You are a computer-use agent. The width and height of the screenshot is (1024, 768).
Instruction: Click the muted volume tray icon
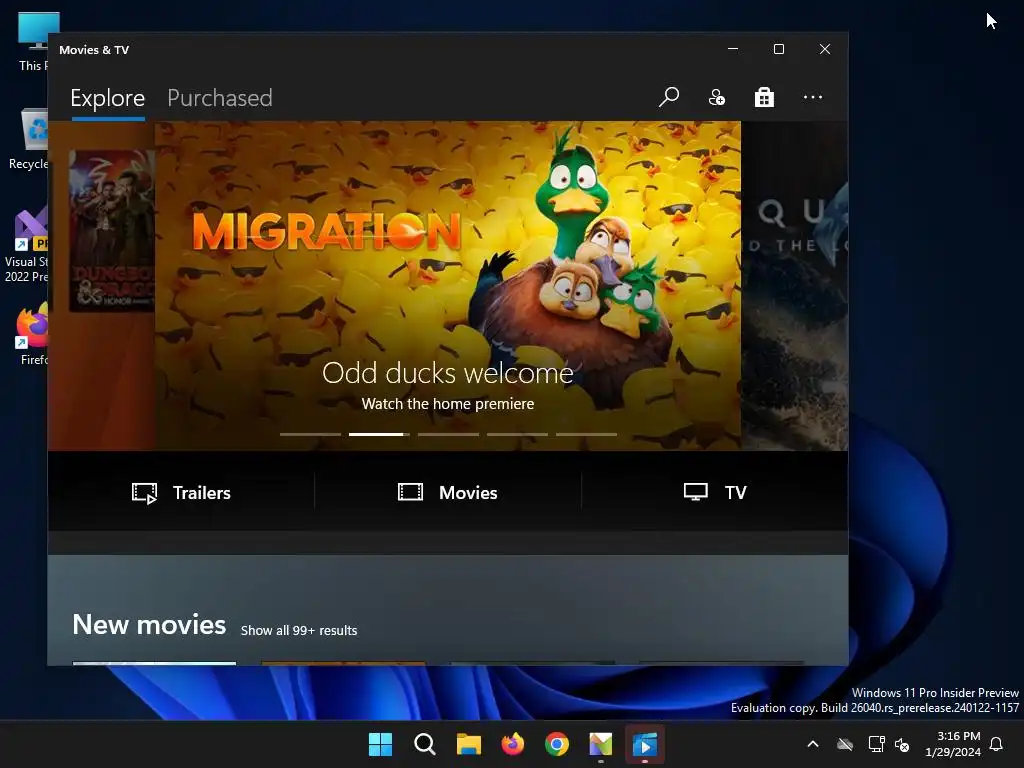click(x=902, y=744)
